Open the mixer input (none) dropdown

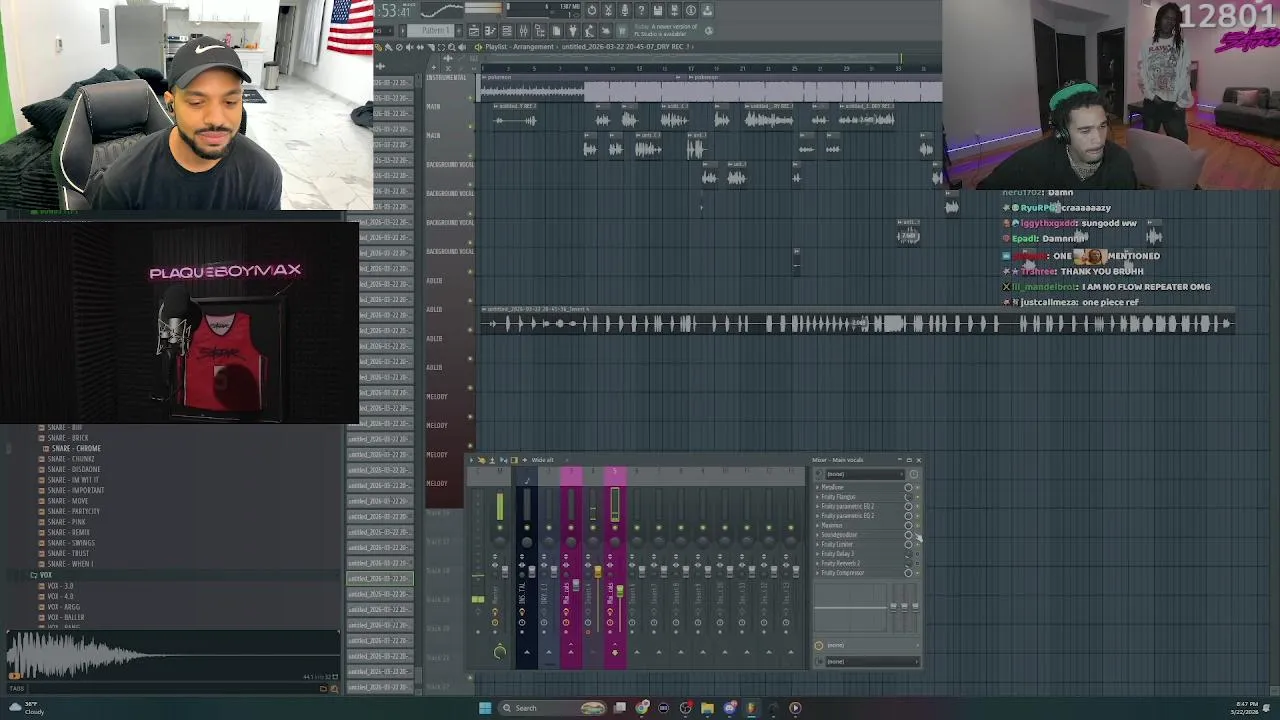pos(864,474)
